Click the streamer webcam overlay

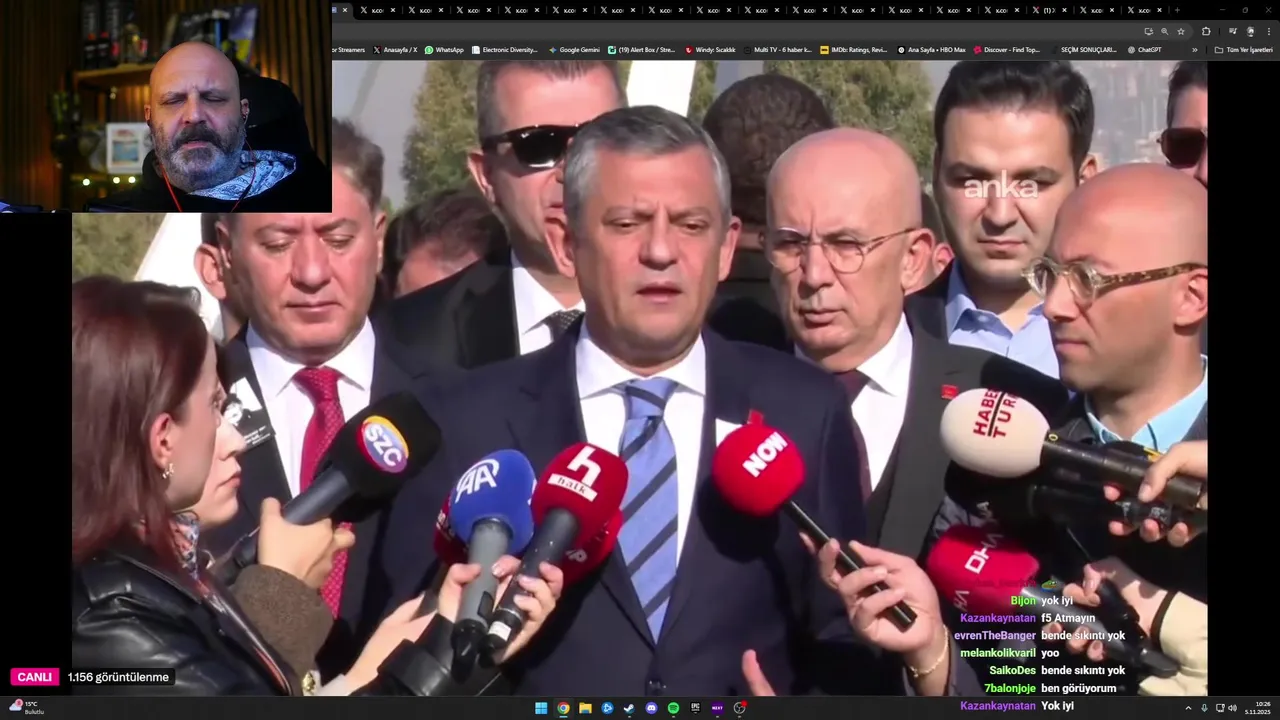[x=166, y=106]
